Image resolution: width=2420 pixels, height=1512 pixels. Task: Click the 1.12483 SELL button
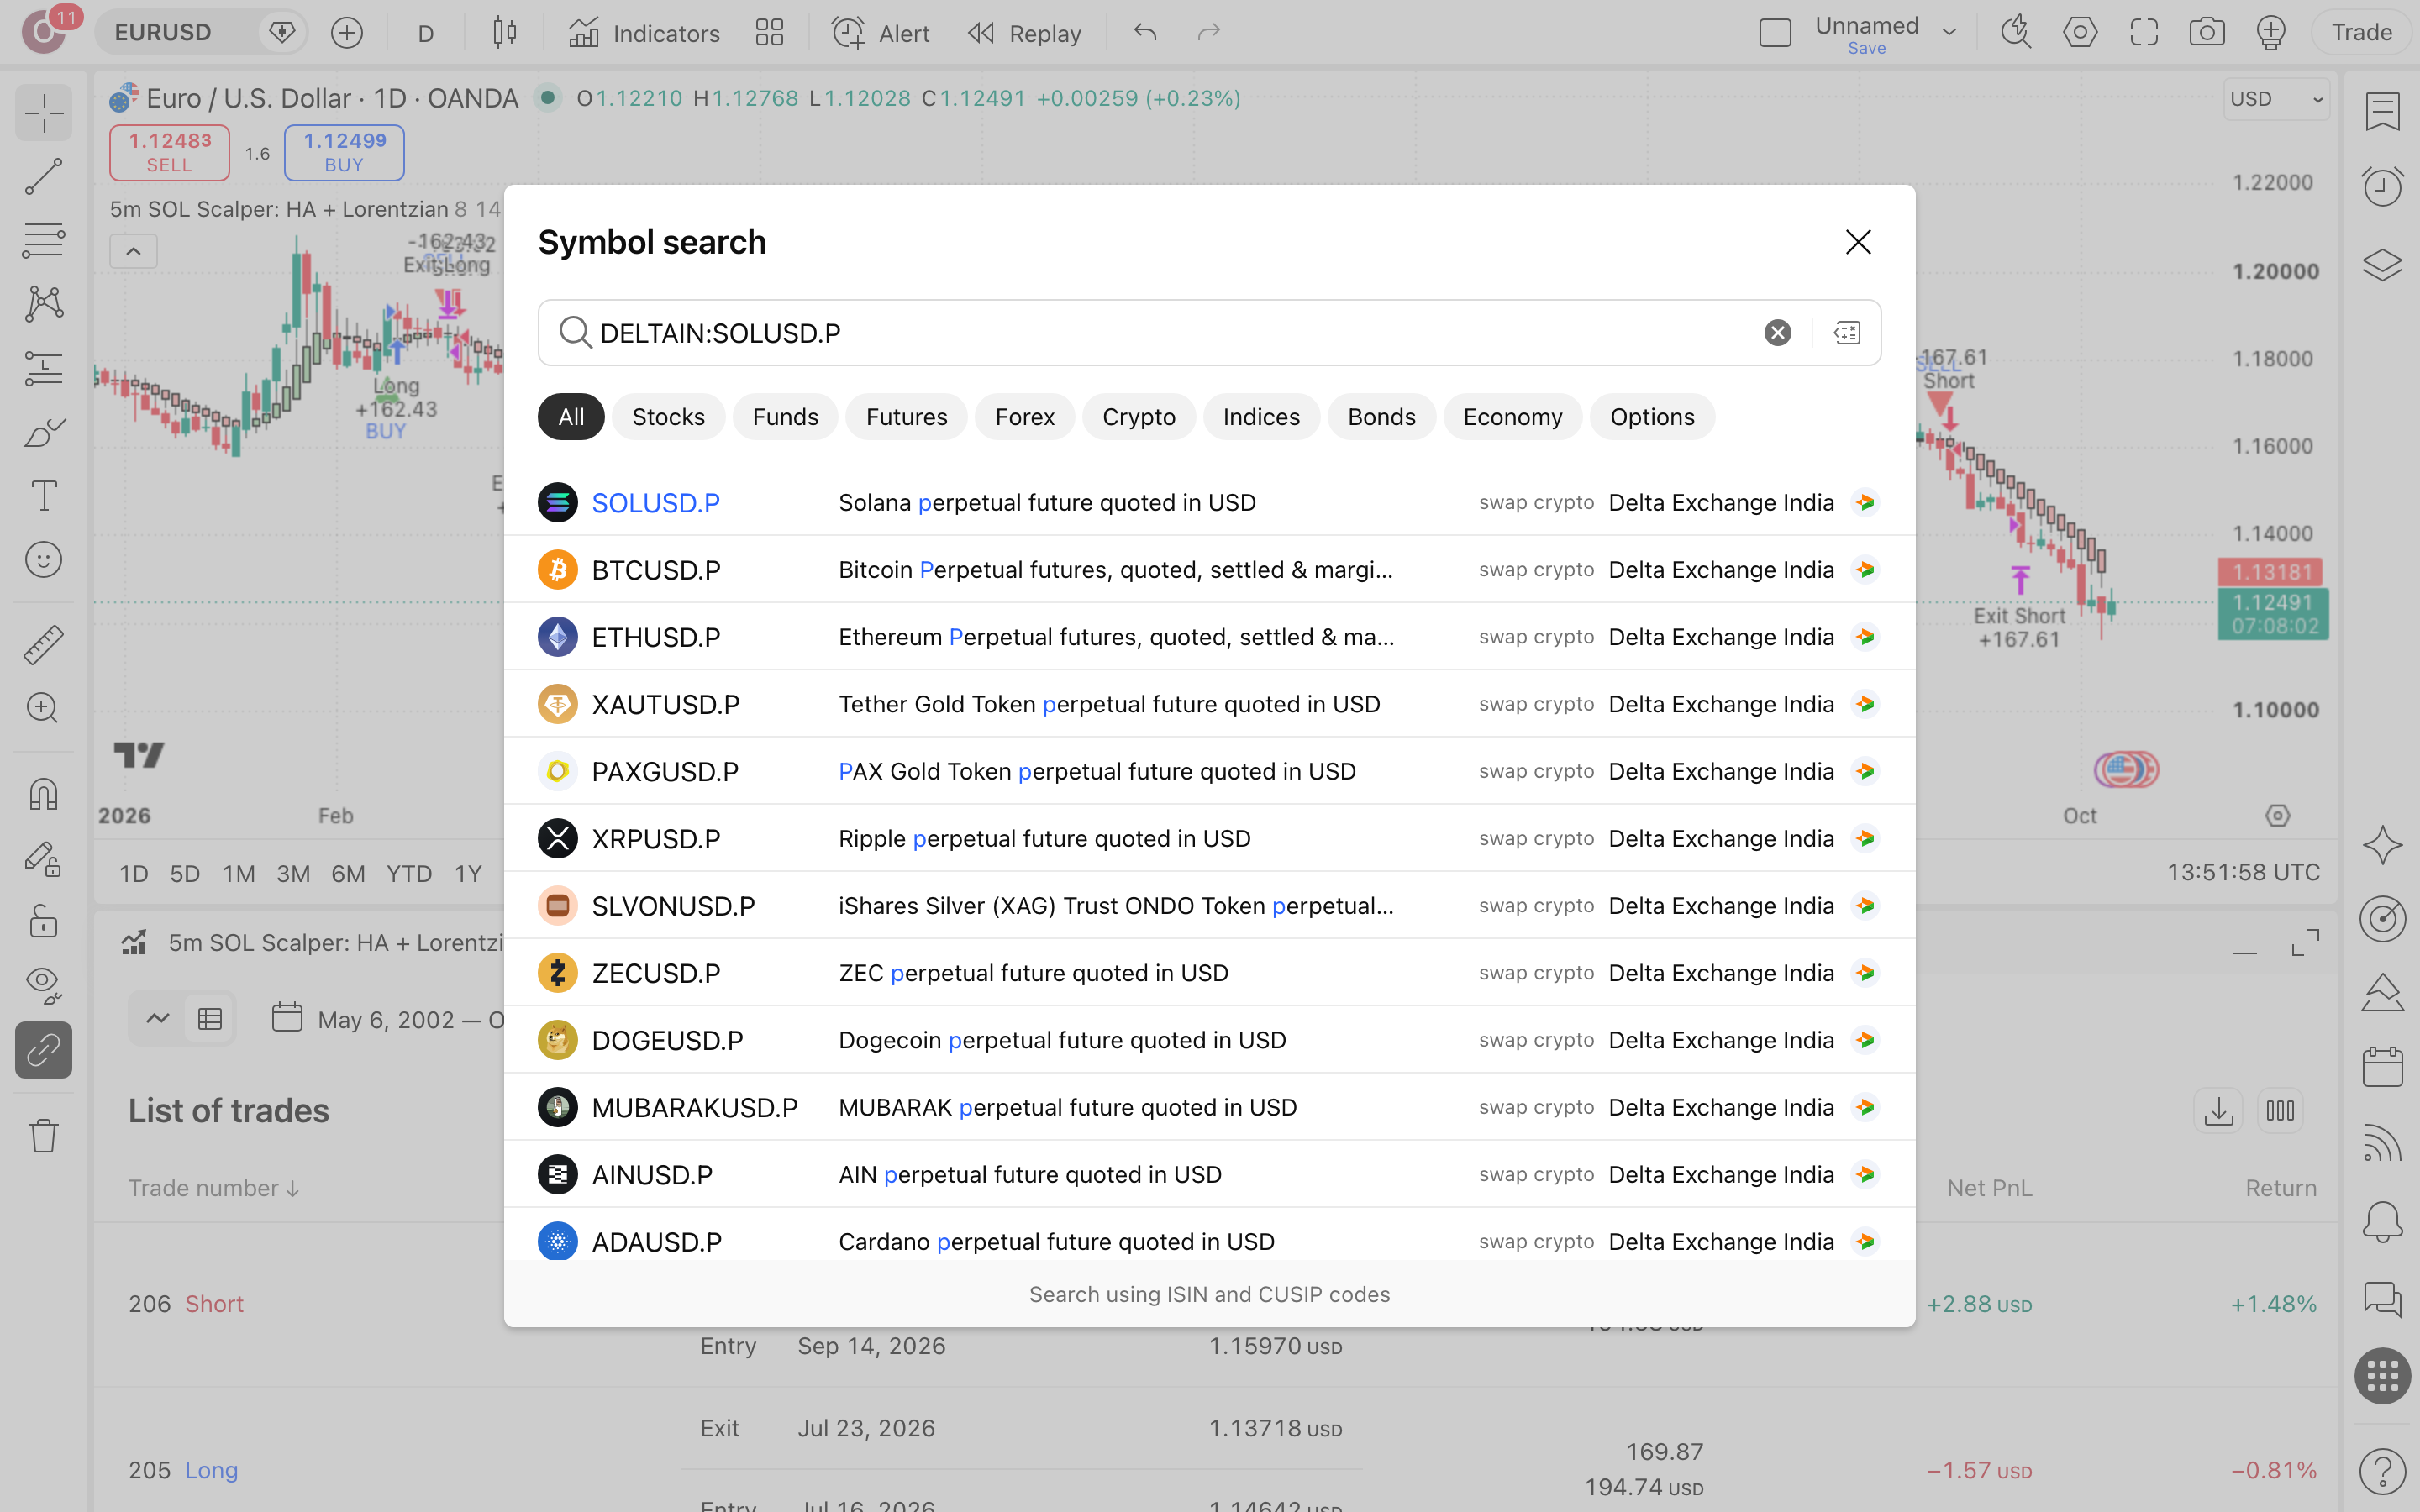(x=169, y=152)
